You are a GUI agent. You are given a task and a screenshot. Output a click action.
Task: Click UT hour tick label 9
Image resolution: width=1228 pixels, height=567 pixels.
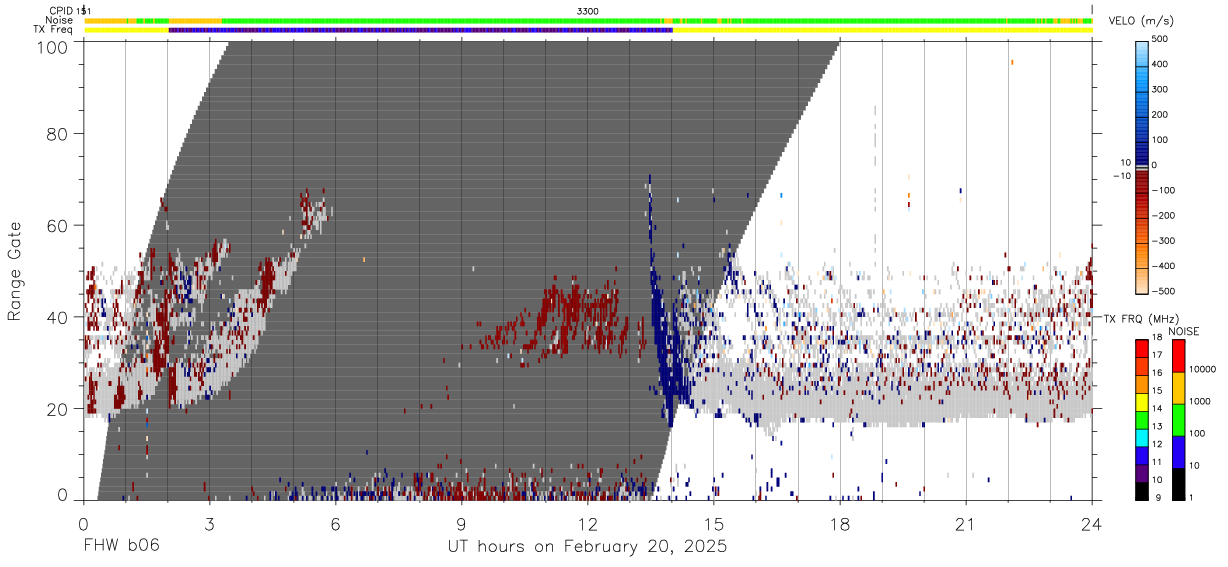click(461, 524)
